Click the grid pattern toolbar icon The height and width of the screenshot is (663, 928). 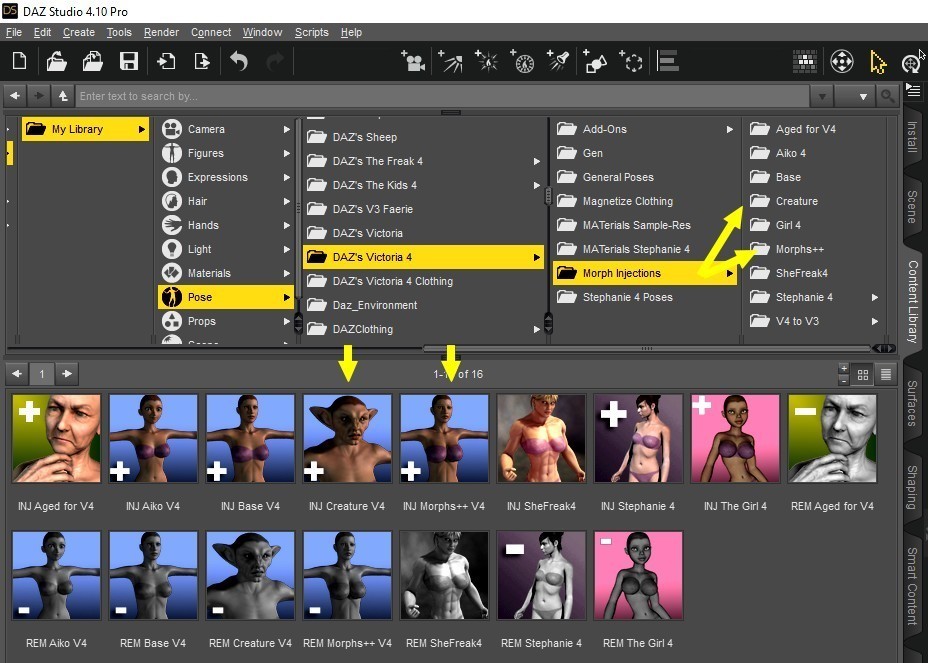pyautogui.click(x=805, y=61)
